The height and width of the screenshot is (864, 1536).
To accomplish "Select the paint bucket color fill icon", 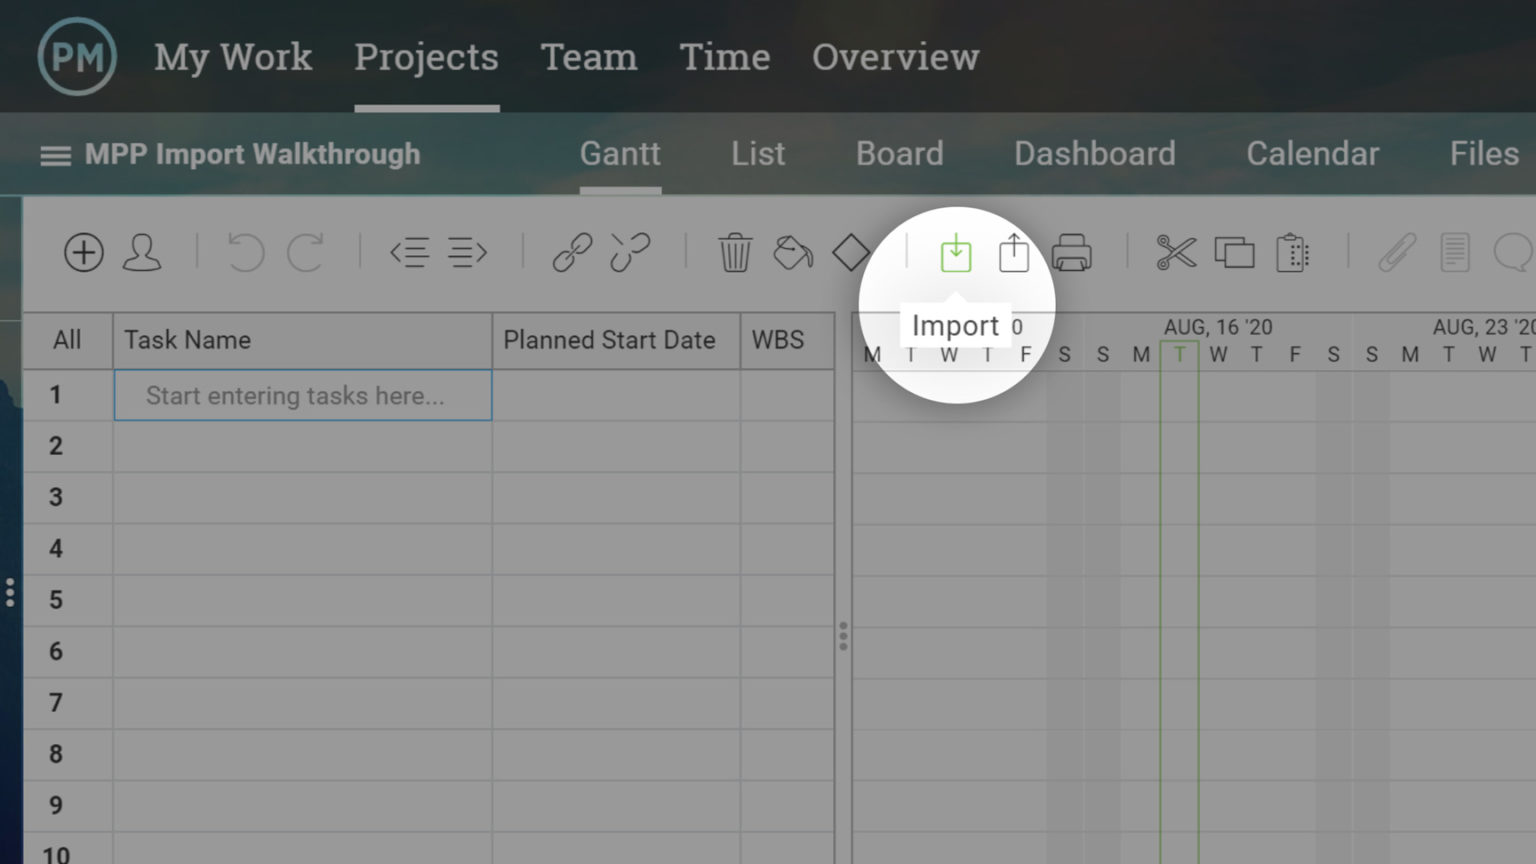I will pyautogui.click(x=793, y=253).
